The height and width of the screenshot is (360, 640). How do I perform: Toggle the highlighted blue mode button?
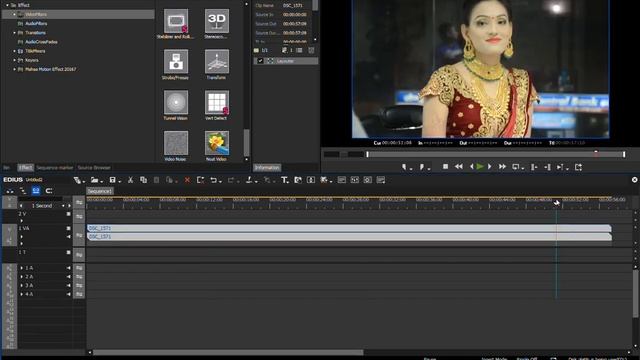[36, 191]
